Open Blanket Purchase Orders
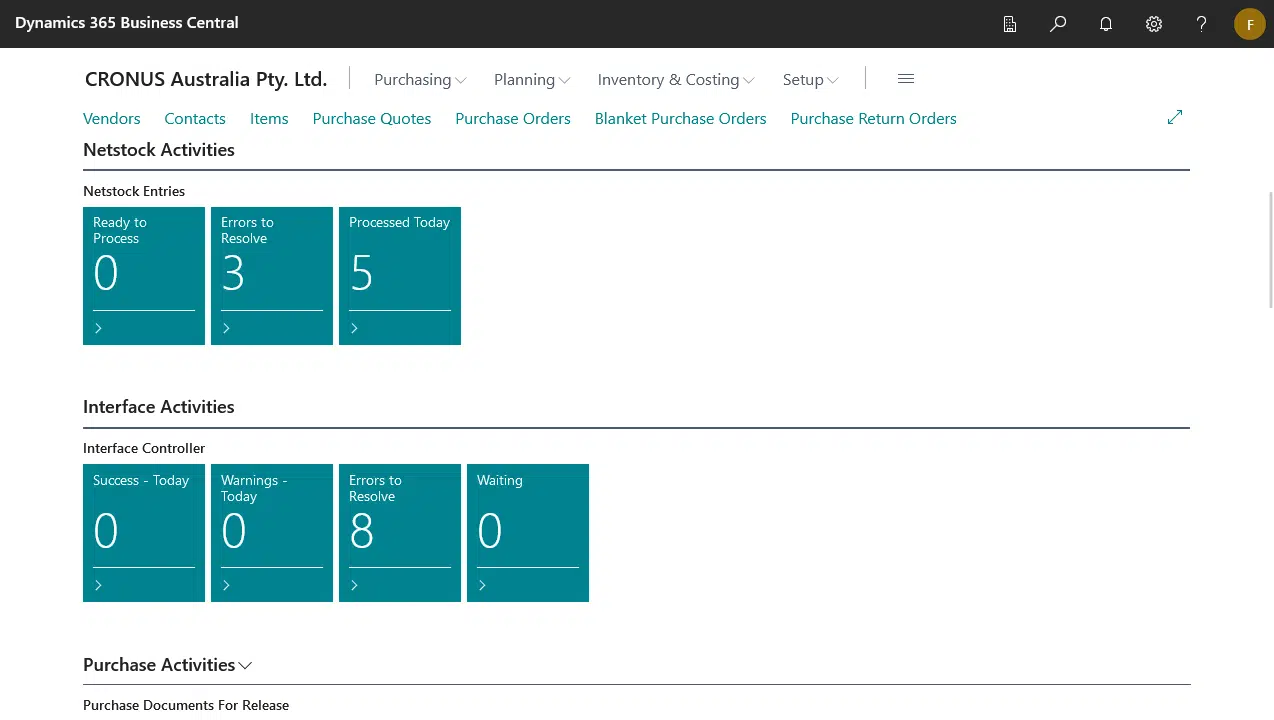The height and width of the screenshot is (720, 1274). click(x=681, y=118)
